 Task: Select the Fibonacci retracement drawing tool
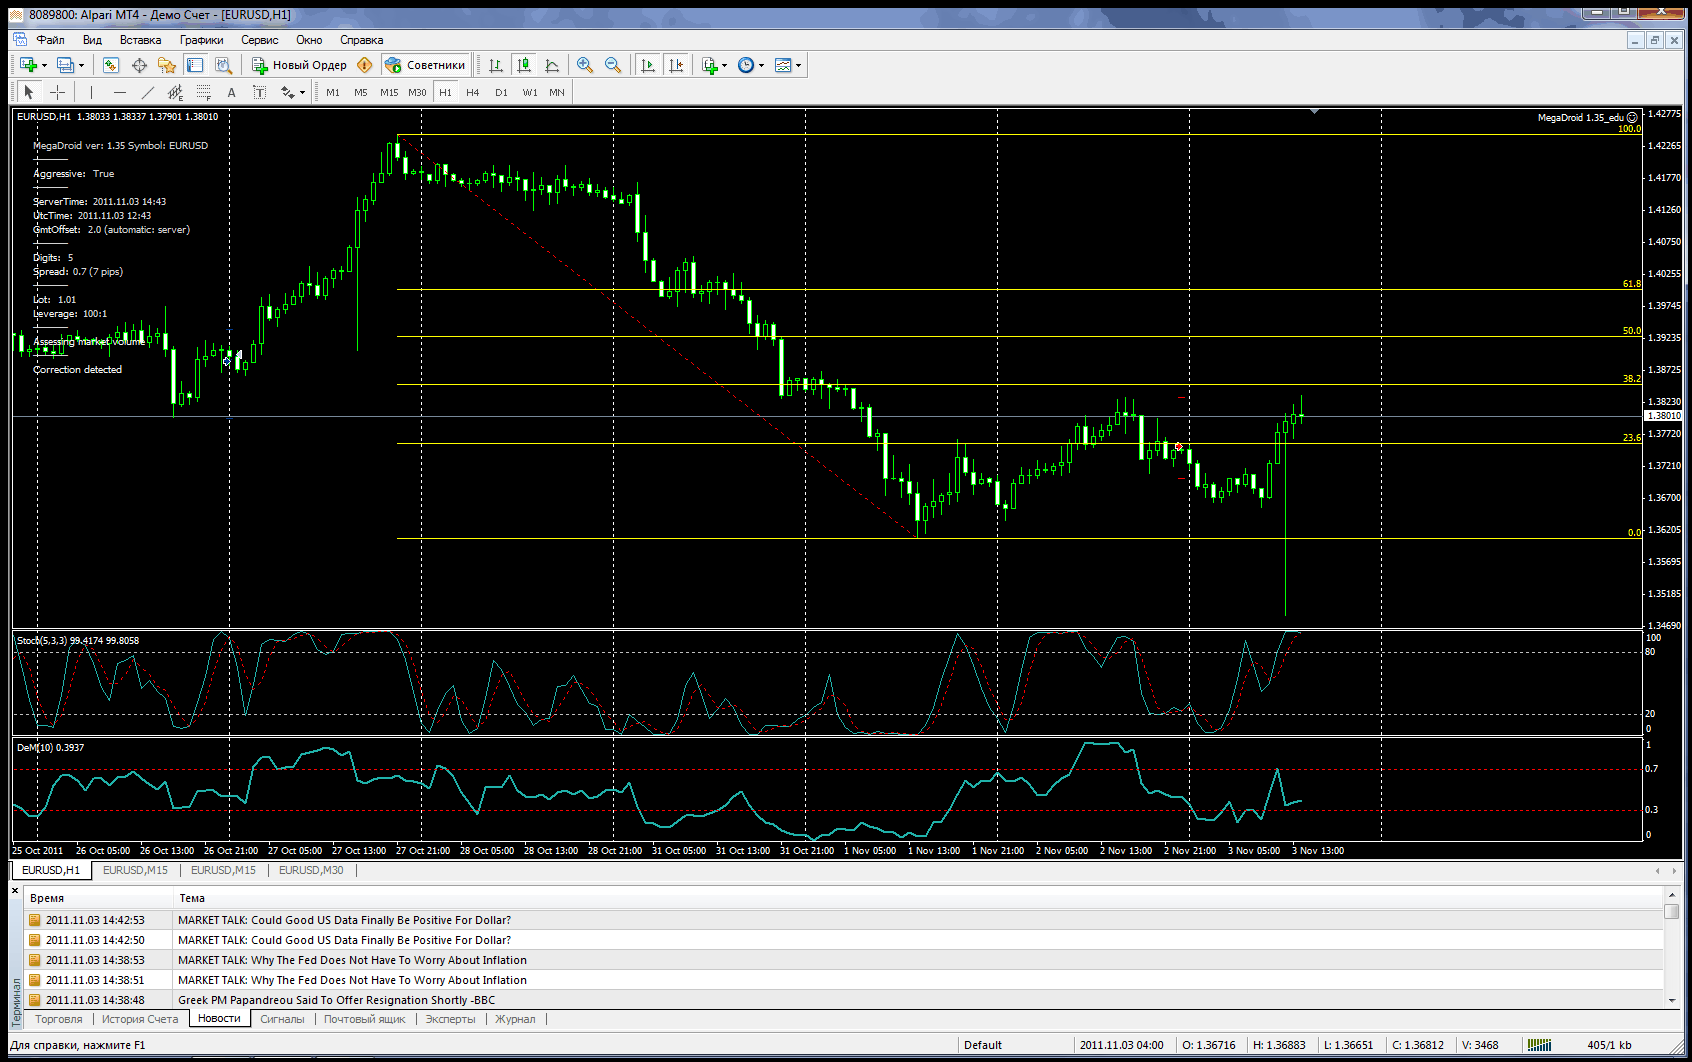pos(203,92)
